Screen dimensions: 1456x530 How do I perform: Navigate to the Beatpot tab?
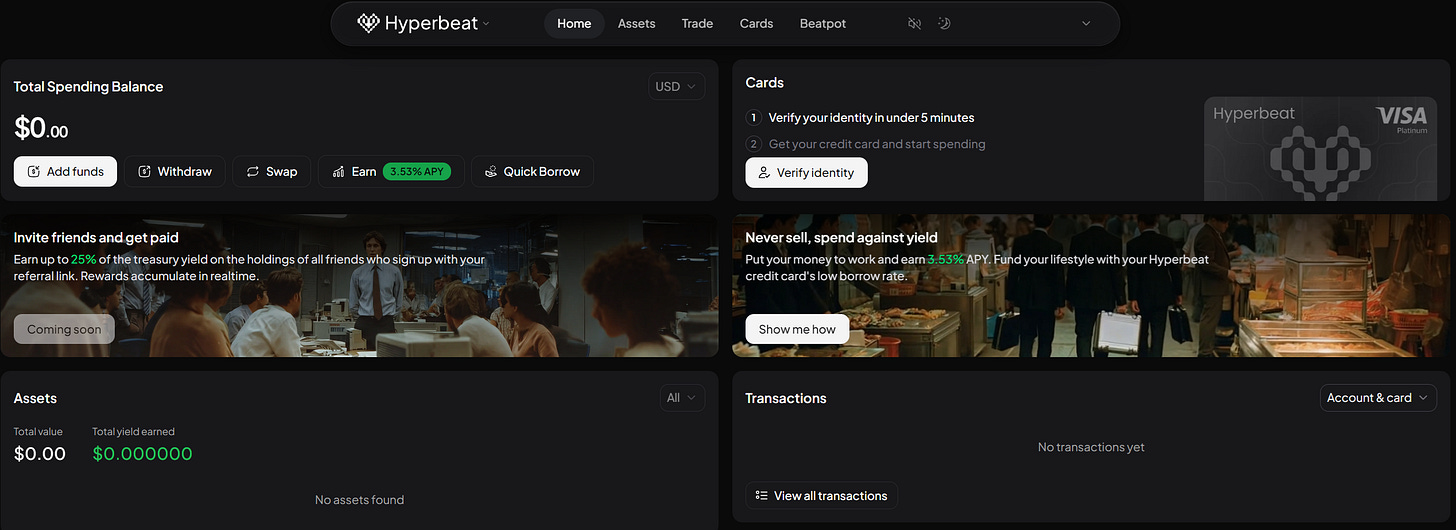(x=823, y=23)
